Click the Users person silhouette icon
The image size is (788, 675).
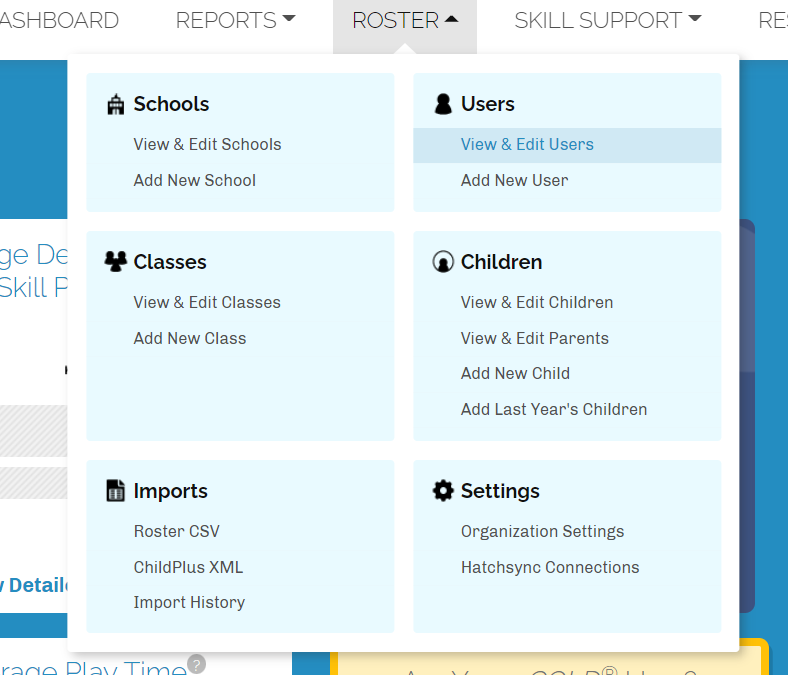pyautogui.click(x=443, y=105)
